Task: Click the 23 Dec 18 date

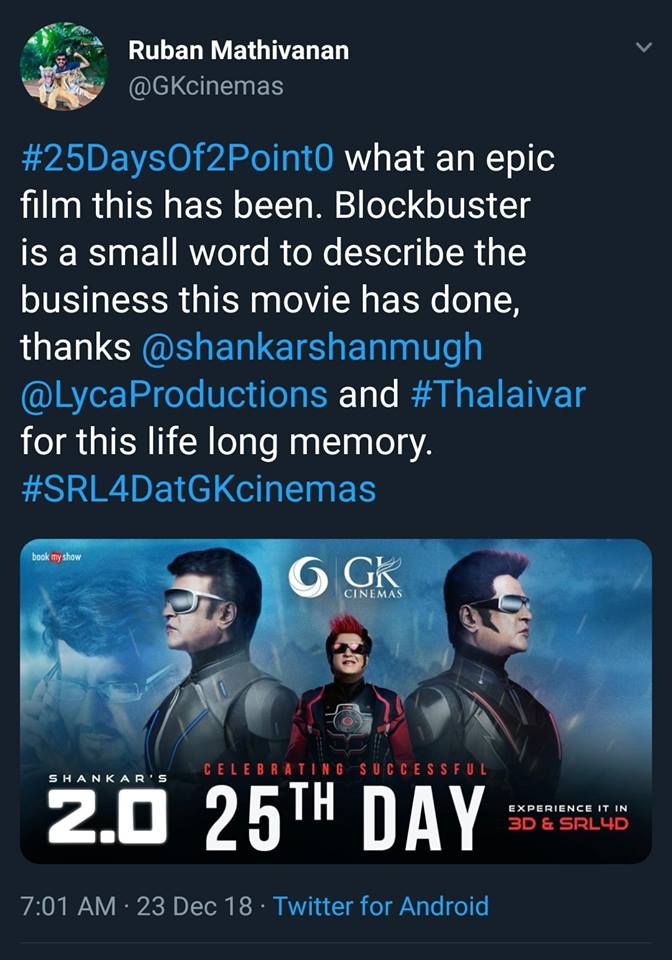Action: pos(195,906)
